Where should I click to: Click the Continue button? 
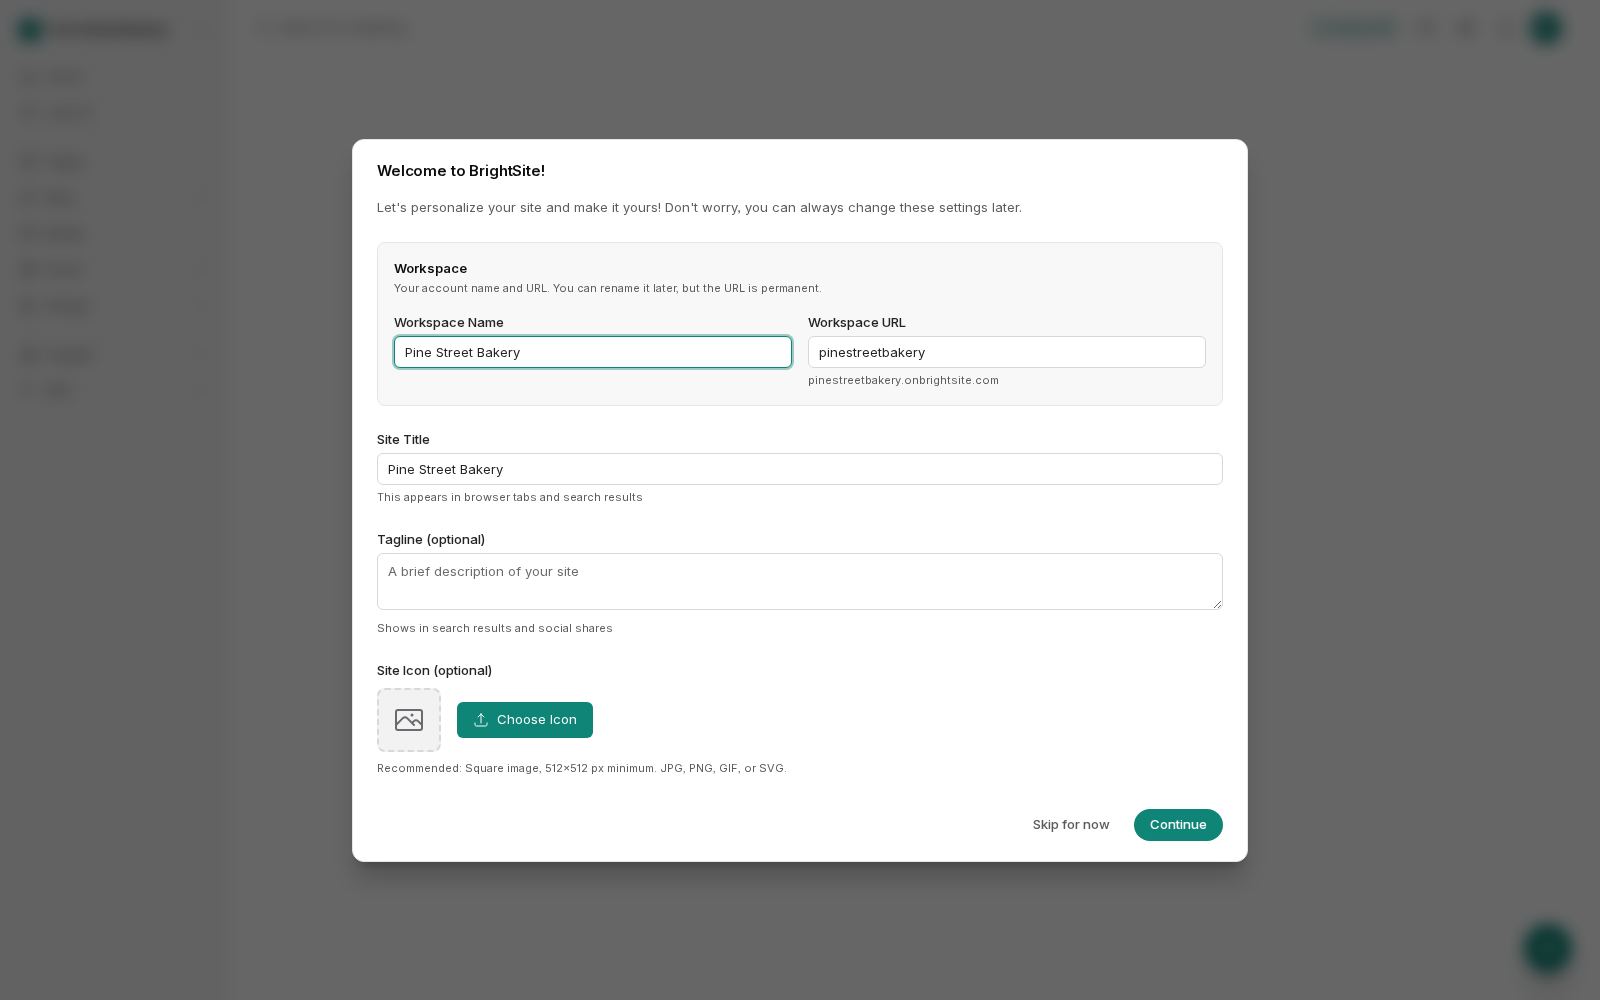[x=1178, y=825]
